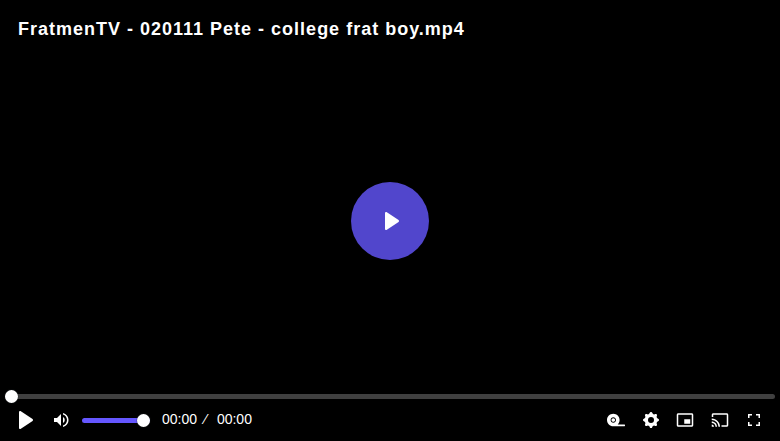Click the slash separator between time labels

pyautogui.click(x=205, y=420)
